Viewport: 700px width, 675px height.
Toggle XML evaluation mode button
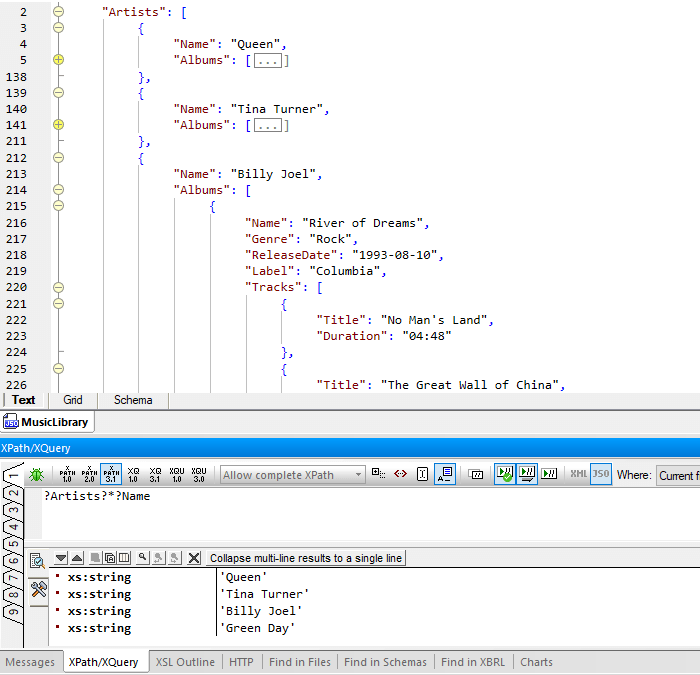click(579, 474)
